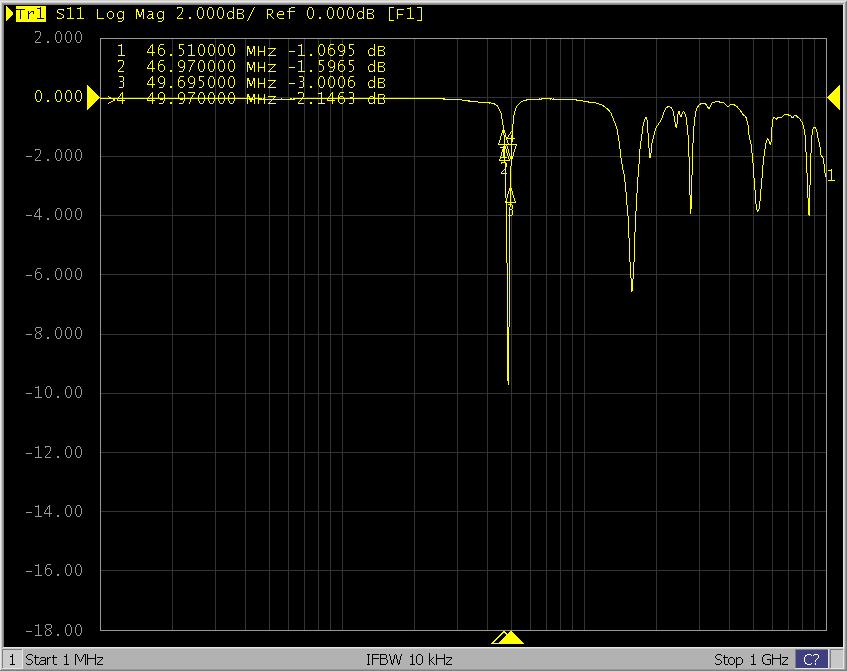Screen dimensions: 847x671
Task: Click the [F1] fixture simulator indicator
Action: [x=408, y=14]
